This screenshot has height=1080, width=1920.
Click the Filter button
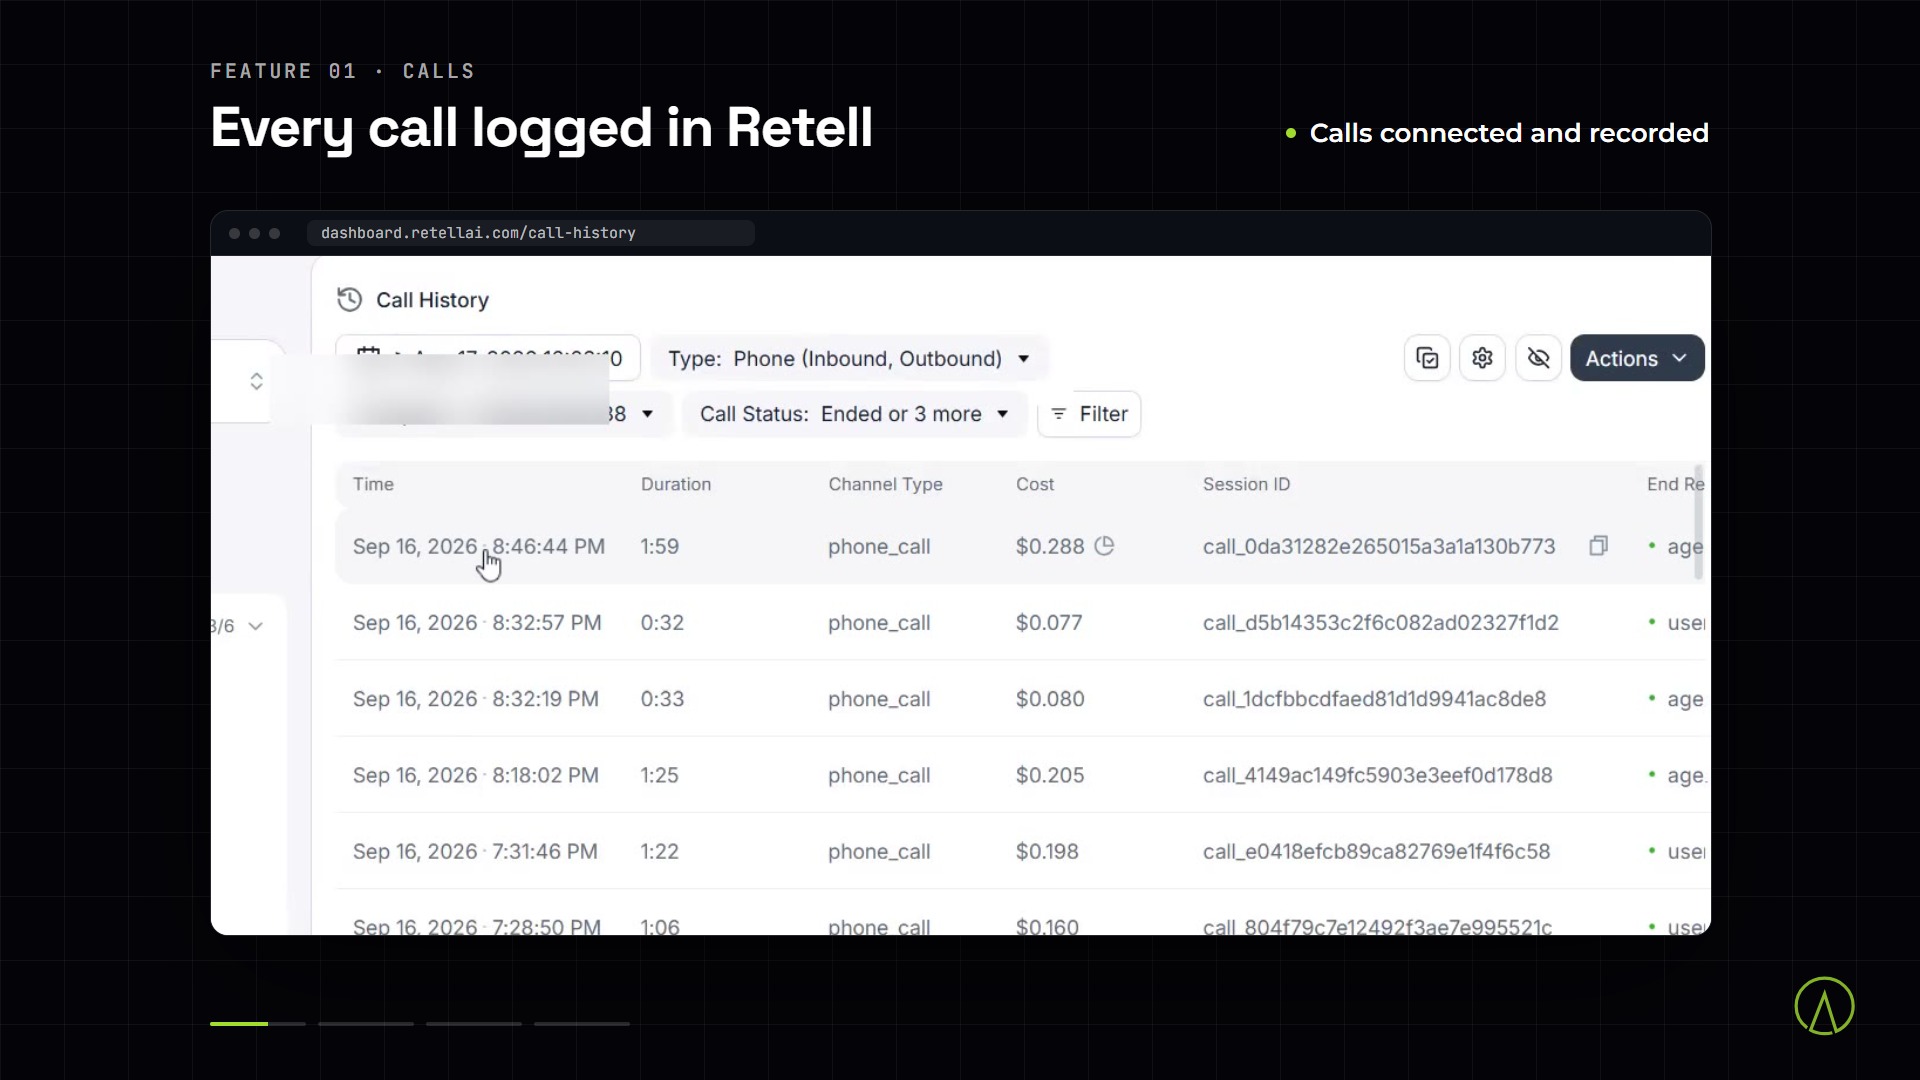pos(1089,414)
